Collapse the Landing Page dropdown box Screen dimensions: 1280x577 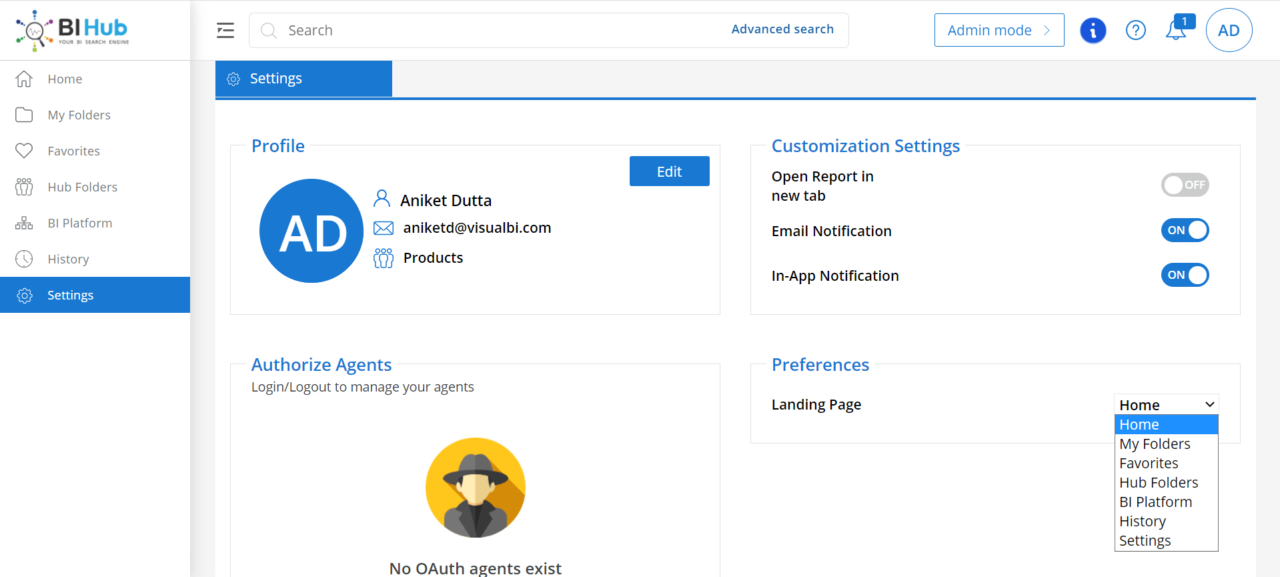pos(1167,405)
